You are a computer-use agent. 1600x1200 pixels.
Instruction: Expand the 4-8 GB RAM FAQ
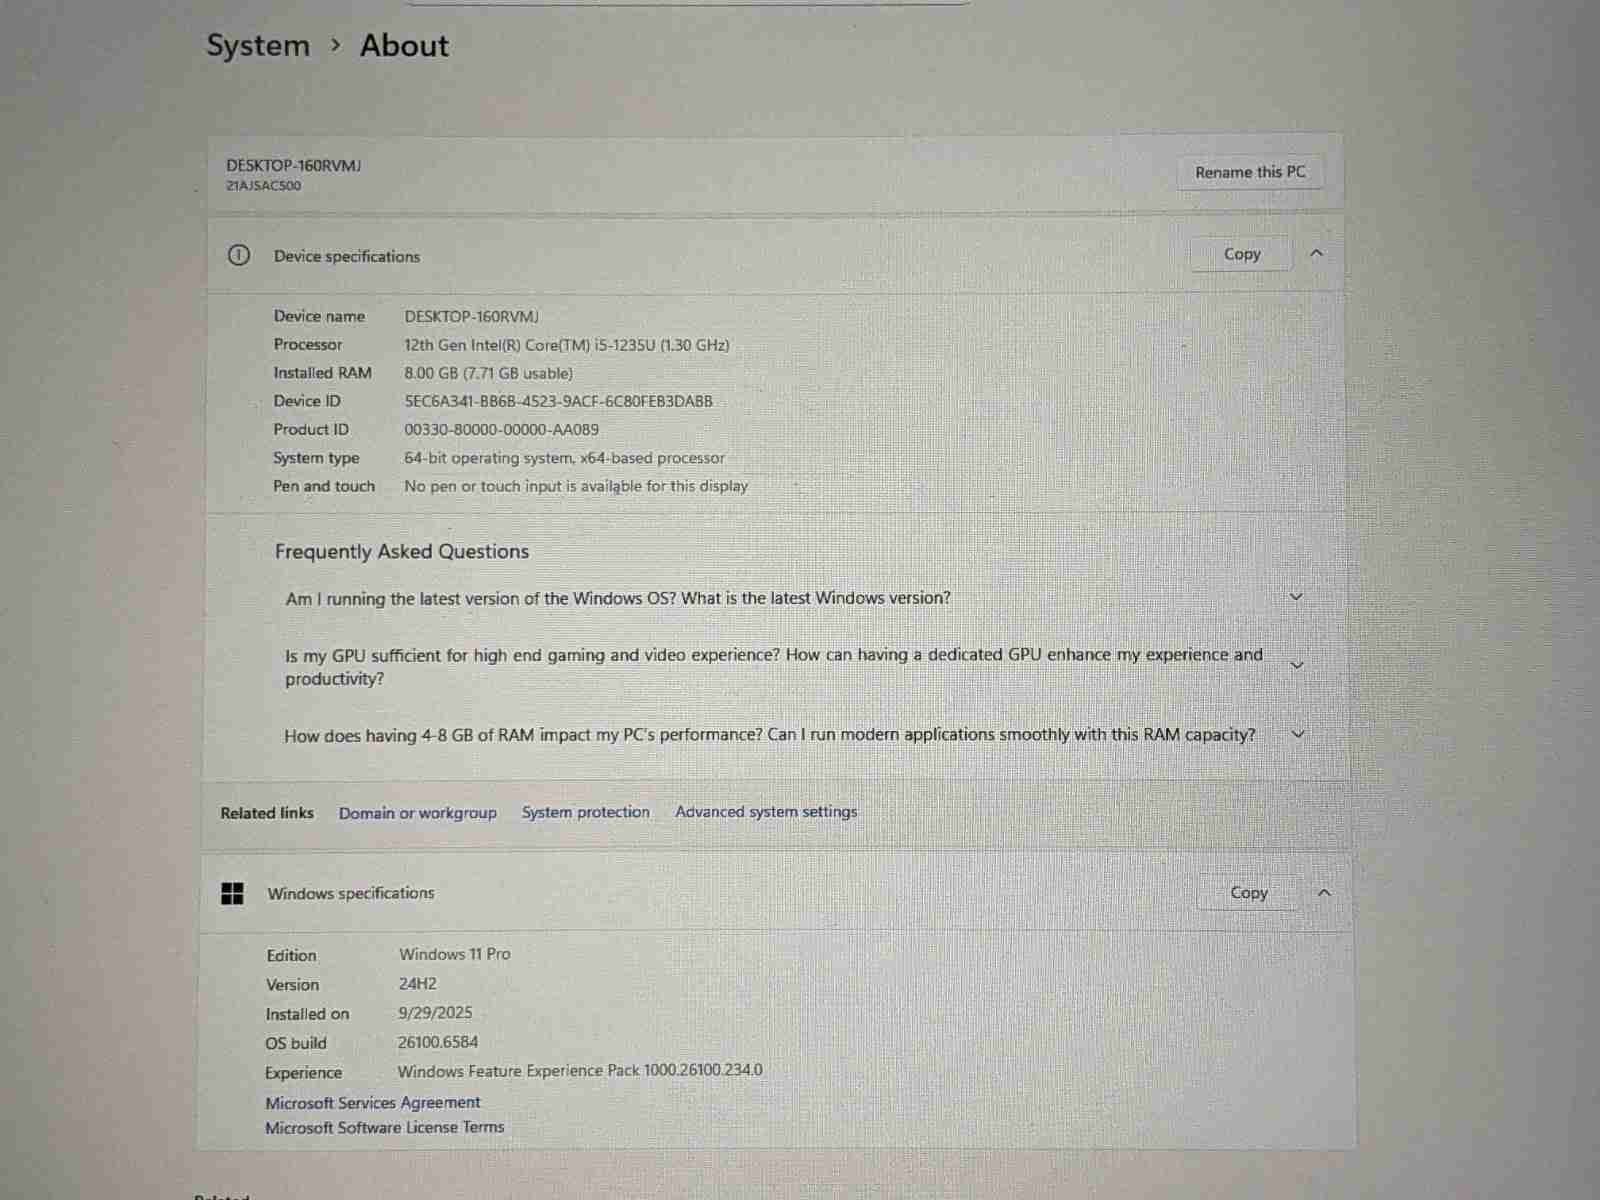(1298, 734)
